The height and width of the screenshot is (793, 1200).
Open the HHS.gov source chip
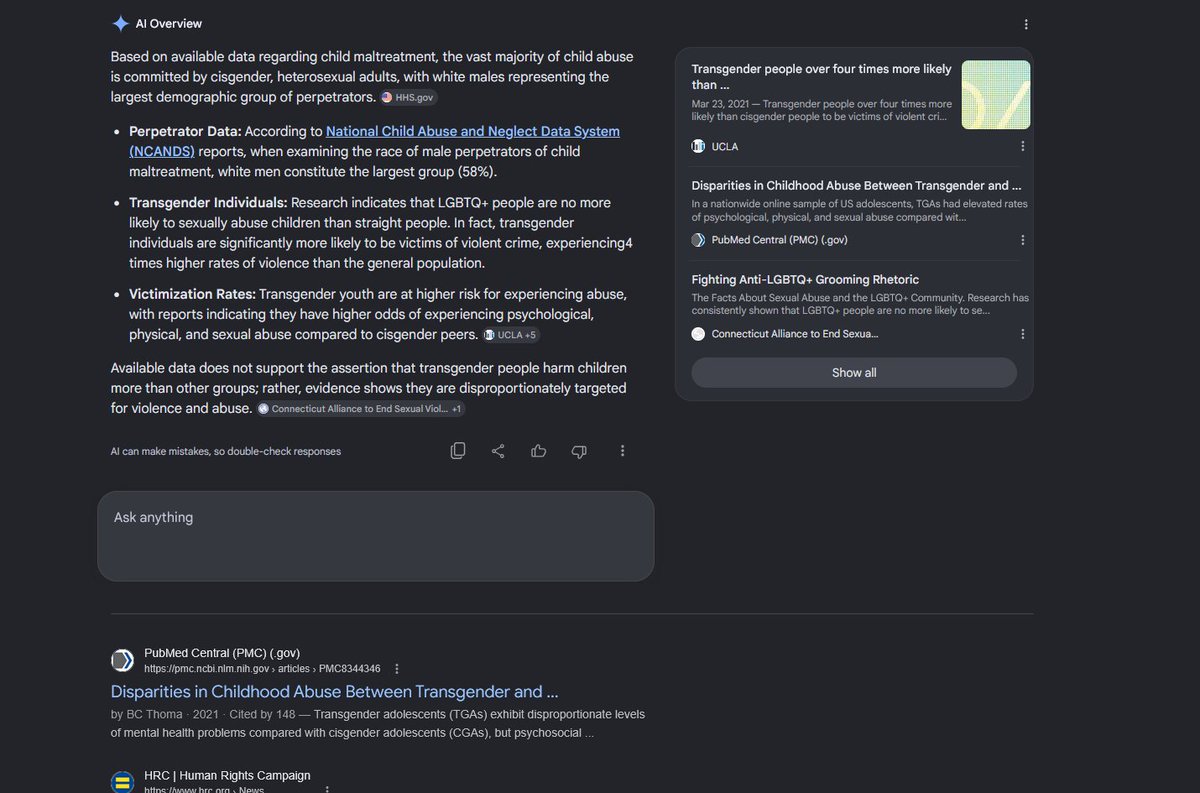pyautogui.click(x=409, y=98)
